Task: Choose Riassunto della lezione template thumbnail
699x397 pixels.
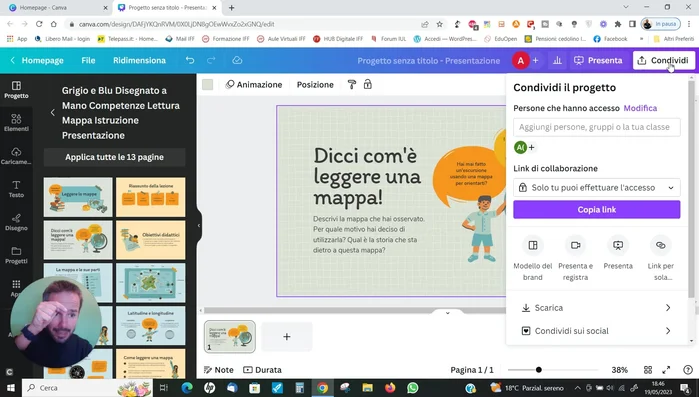Action: [x=151, y=197]
